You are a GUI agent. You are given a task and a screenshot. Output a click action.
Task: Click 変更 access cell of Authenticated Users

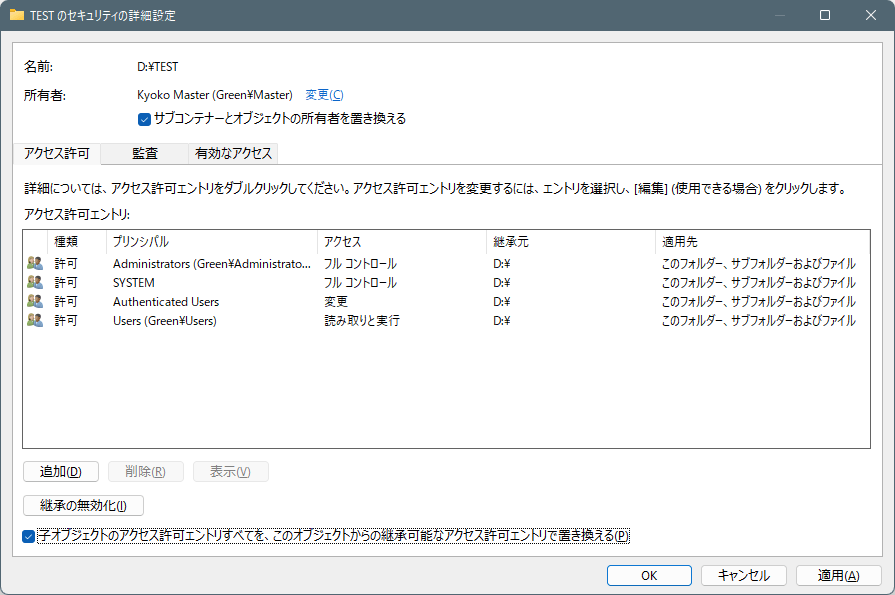tap(336, 301)
